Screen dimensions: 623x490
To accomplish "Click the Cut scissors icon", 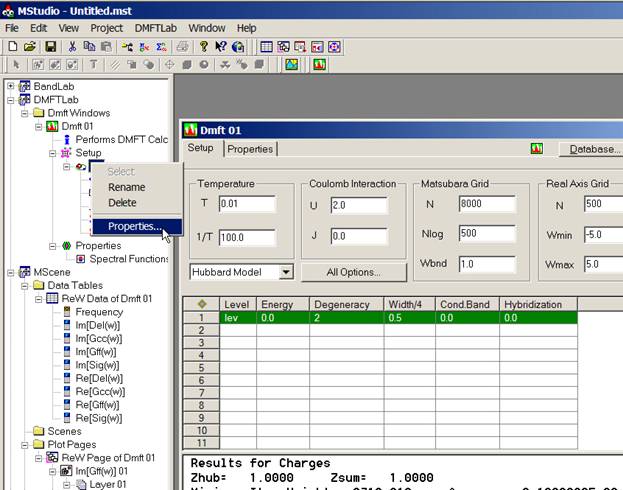I will click(72, 46).
